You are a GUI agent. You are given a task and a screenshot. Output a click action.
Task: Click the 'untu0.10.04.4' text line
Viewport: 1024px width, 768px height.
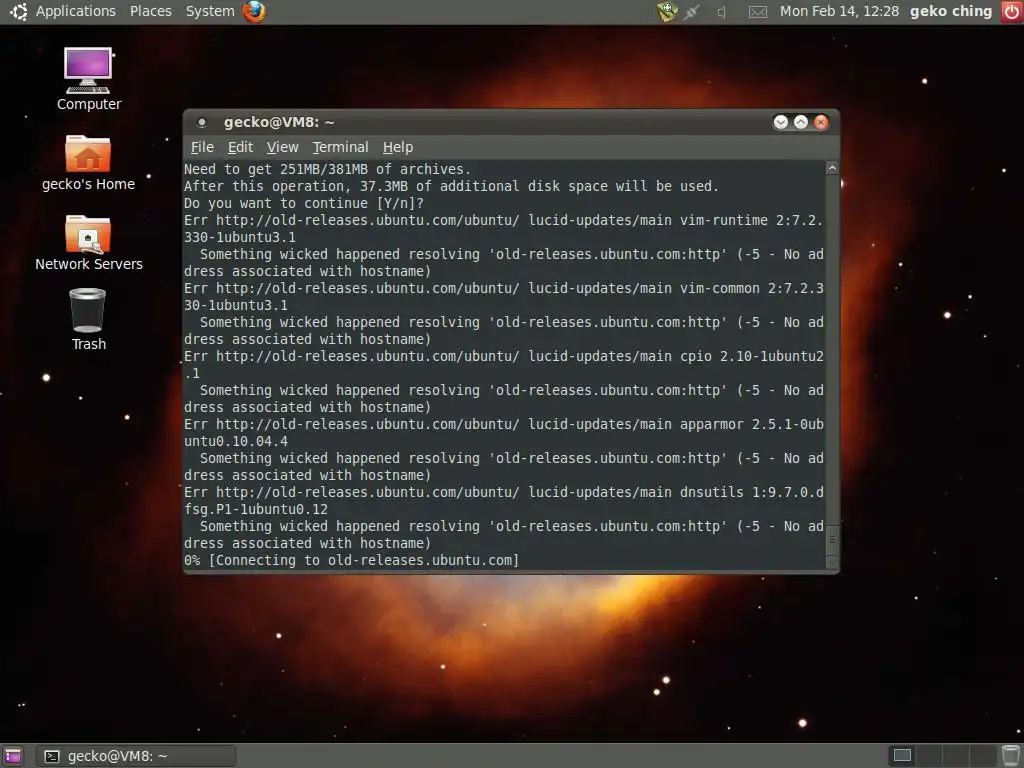[x=236, y=441]
